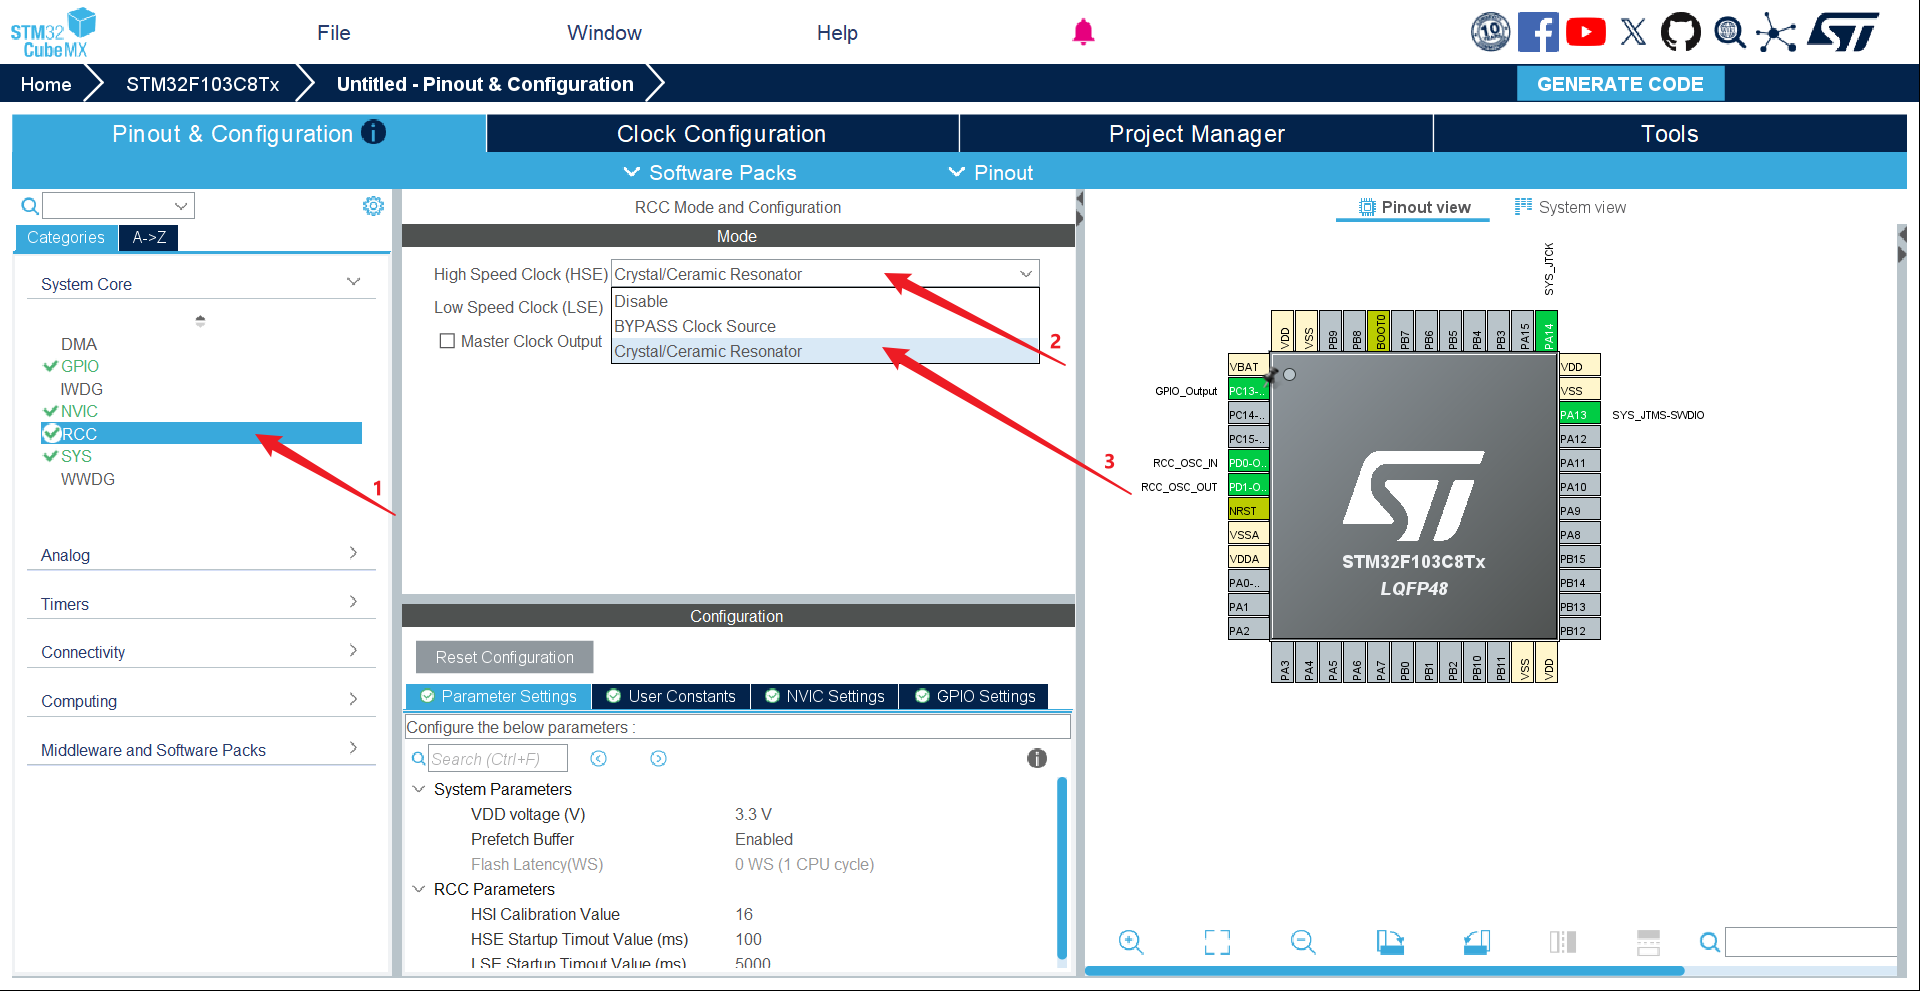Zoom out of the chip pinout
The height and width of the screenshot is (991, 1920).
click(x=1303, y=942)
